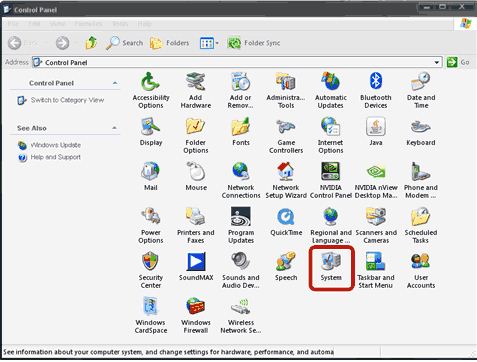Click the Search toolbar button

point(125,43)
